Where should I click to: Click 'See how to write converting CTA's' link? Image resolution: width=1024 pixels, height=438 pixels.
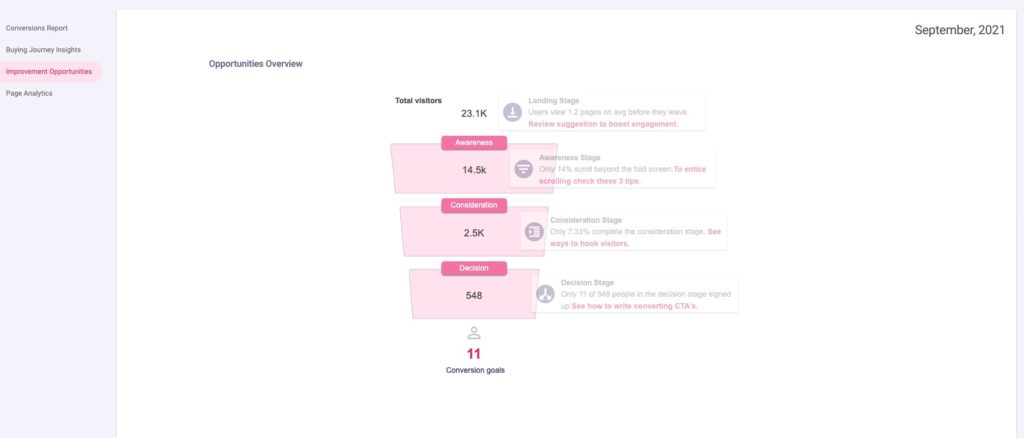634,306
